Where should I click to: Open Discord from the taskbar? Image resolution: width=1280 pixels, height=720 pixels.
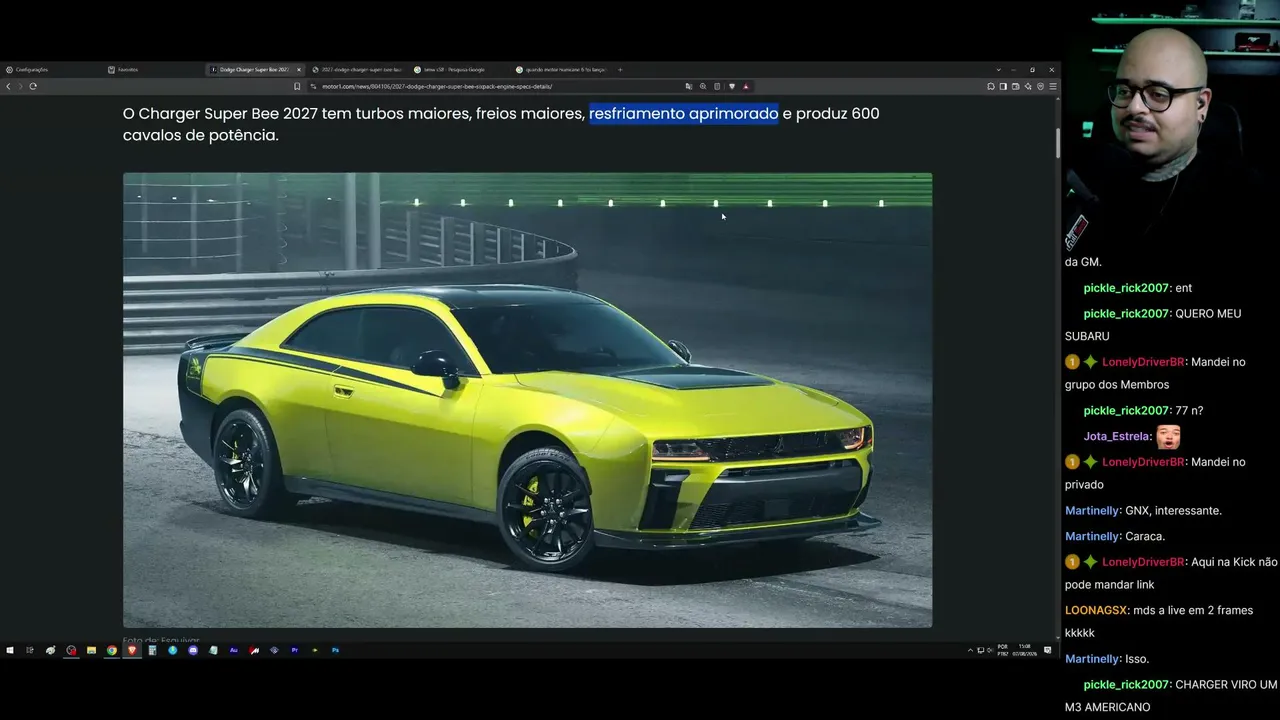coord(193,650)
